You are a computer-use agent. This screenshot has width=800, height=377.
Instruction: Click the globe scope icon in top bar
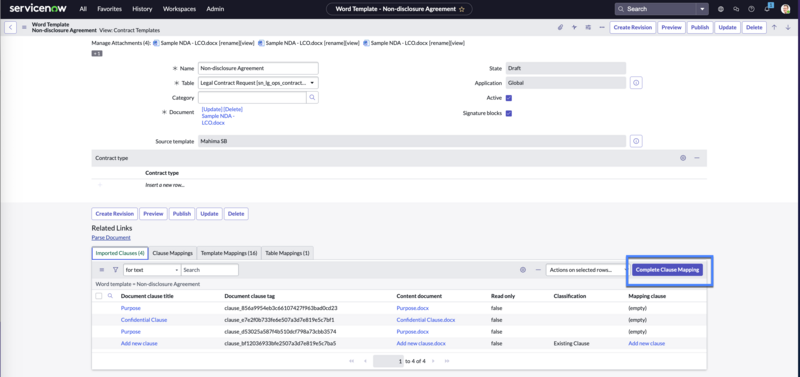pos(720,9)
